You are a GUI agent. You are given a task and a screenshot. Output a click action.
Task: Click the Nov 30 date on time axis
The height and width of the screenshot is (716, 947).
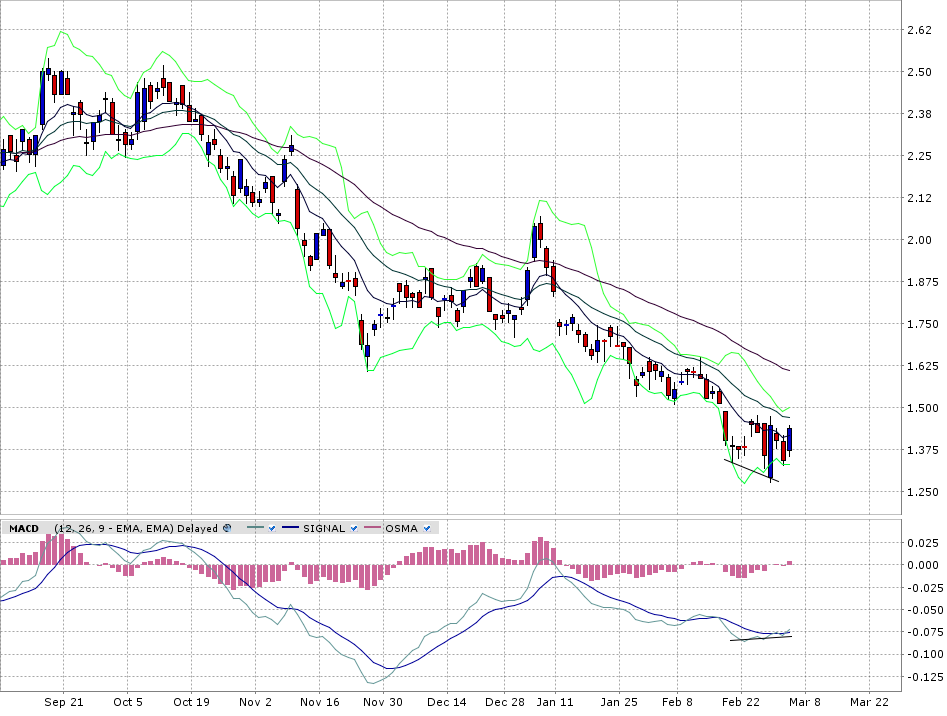[x=383, y=703]
